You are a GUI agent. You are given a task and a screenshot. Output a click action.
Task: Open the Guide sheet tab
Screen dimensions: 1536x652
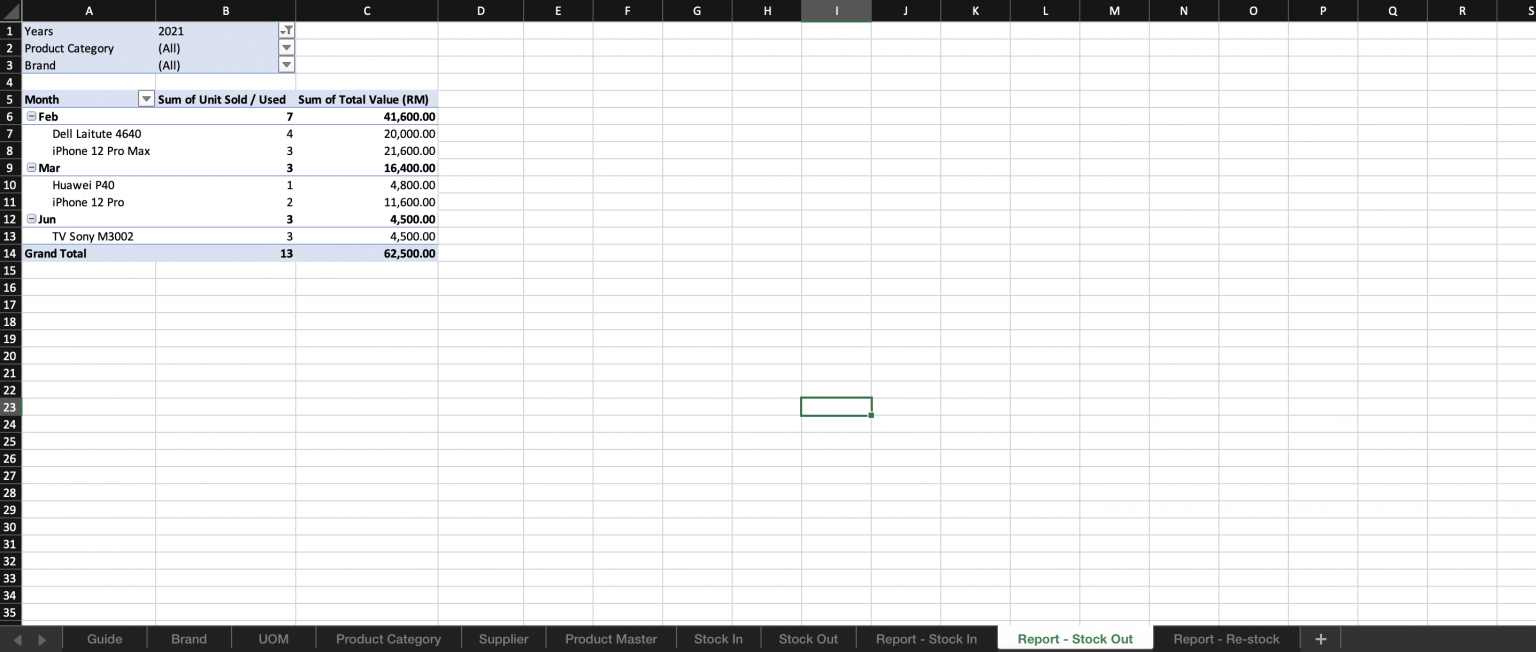(105, 638)
